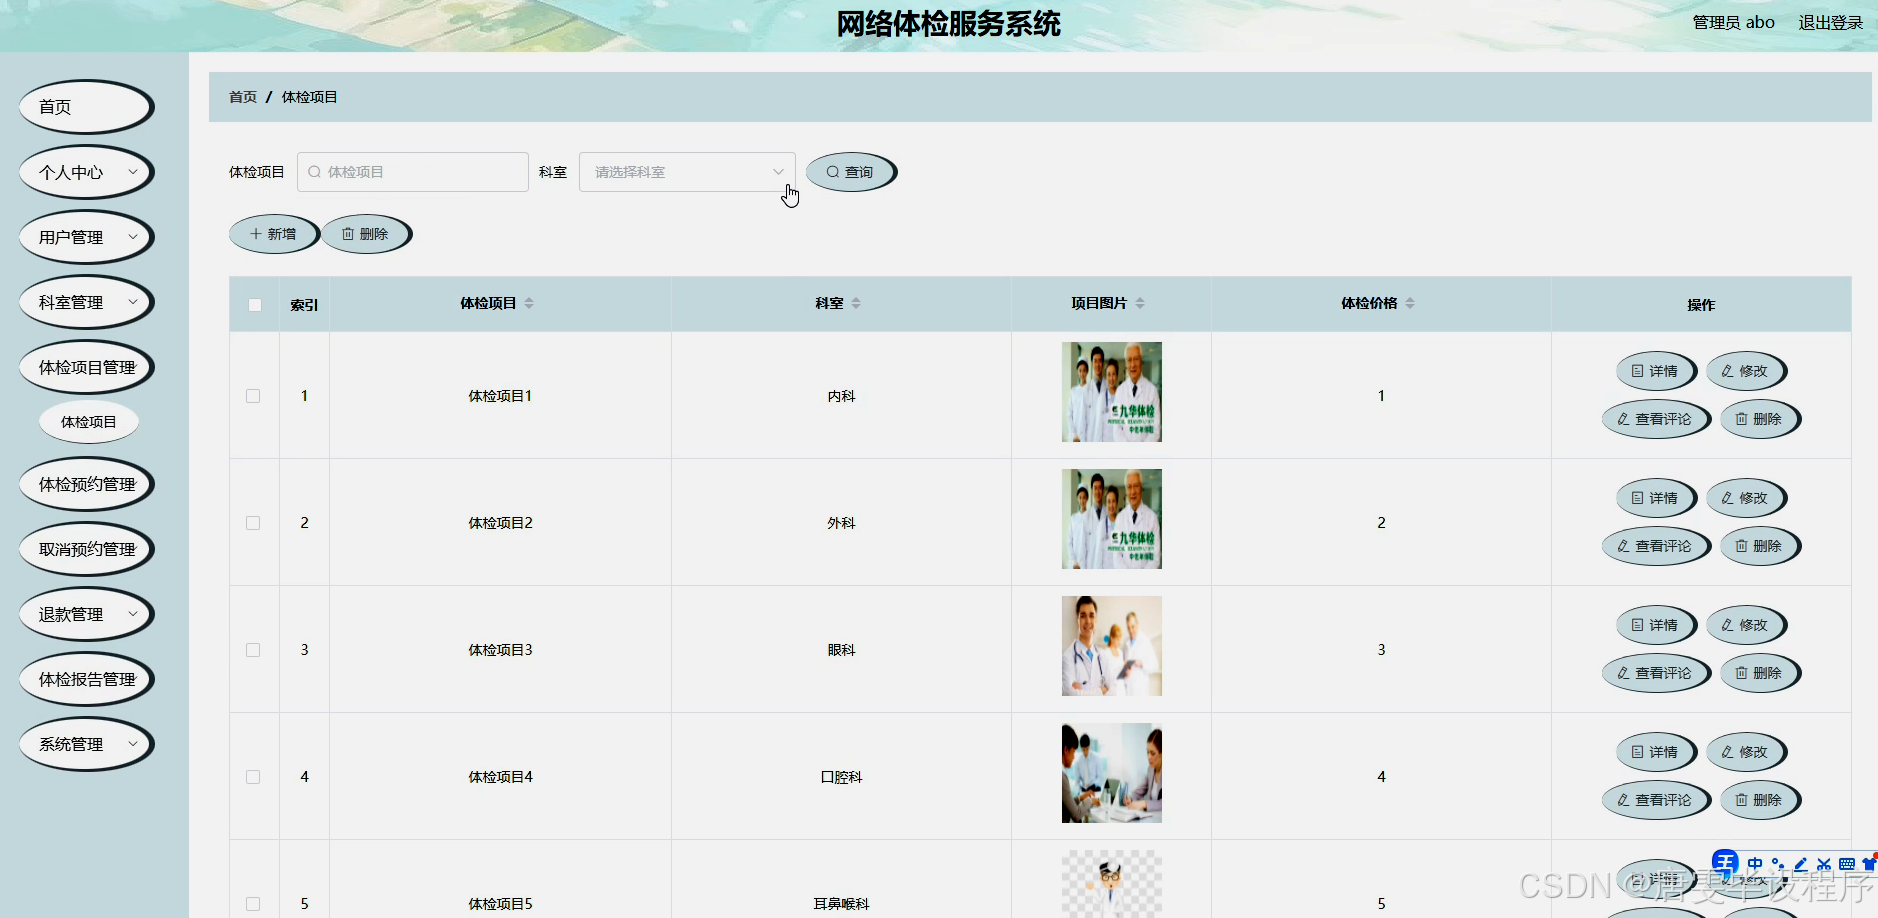This screenshot has width=1878, height=918.
Task: Click the batch 删除 button above table
Action: click(366, 234)
